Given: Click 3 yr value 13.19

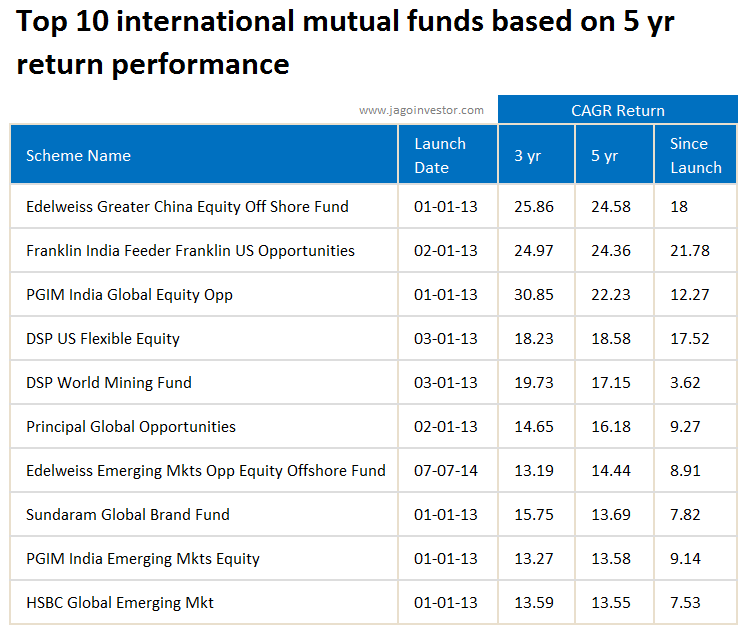Looking at the screenshot, I should pos(534,470).
